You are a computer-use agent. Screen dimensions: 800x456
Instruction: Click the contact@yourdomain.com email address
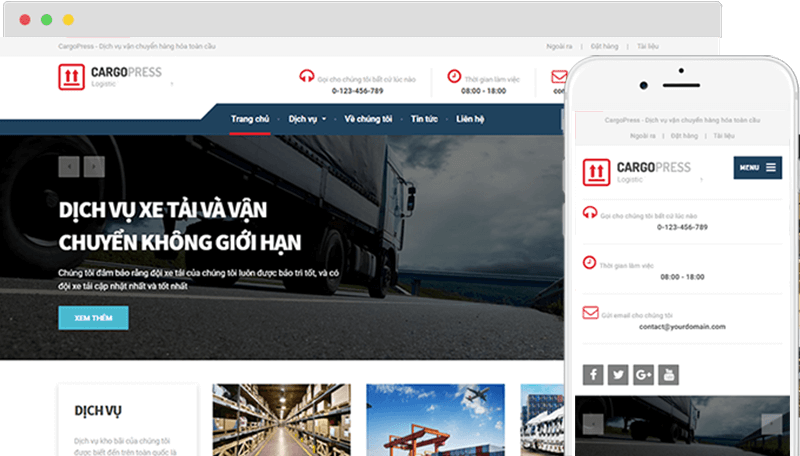coord(682,327)
